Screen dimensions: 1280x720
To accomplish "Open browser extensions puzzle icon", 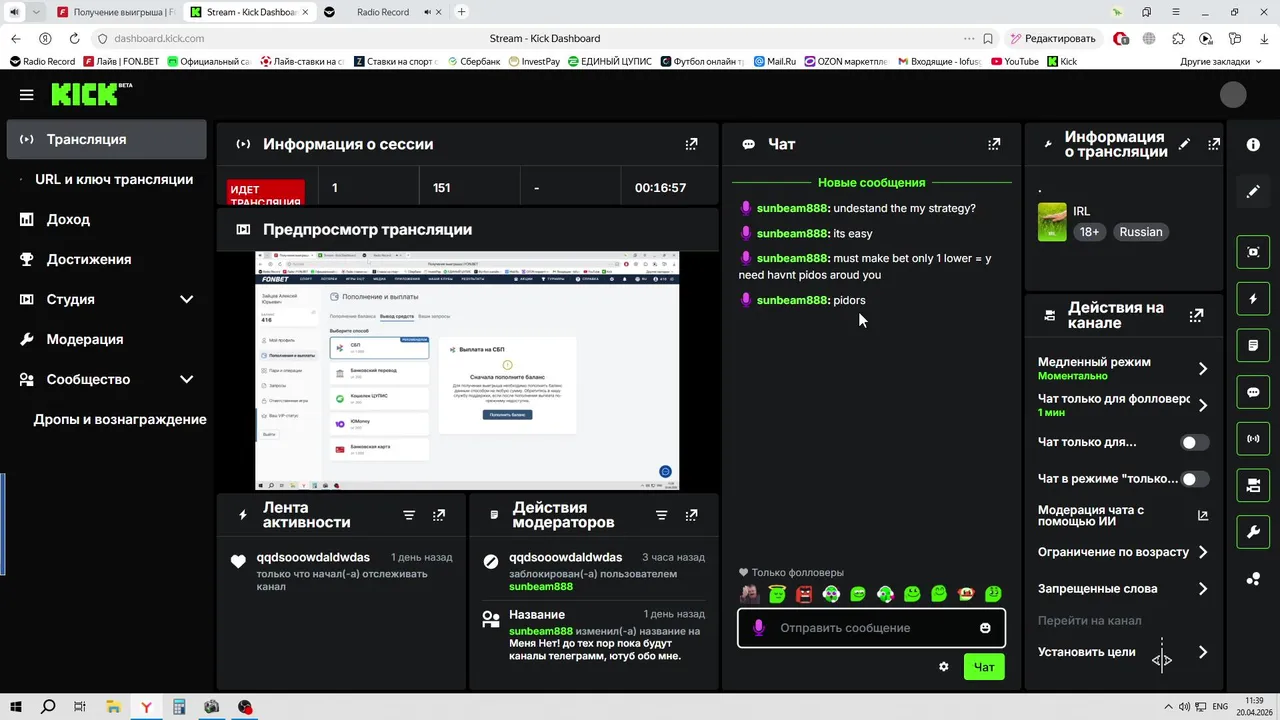I will click(1178, 39).
